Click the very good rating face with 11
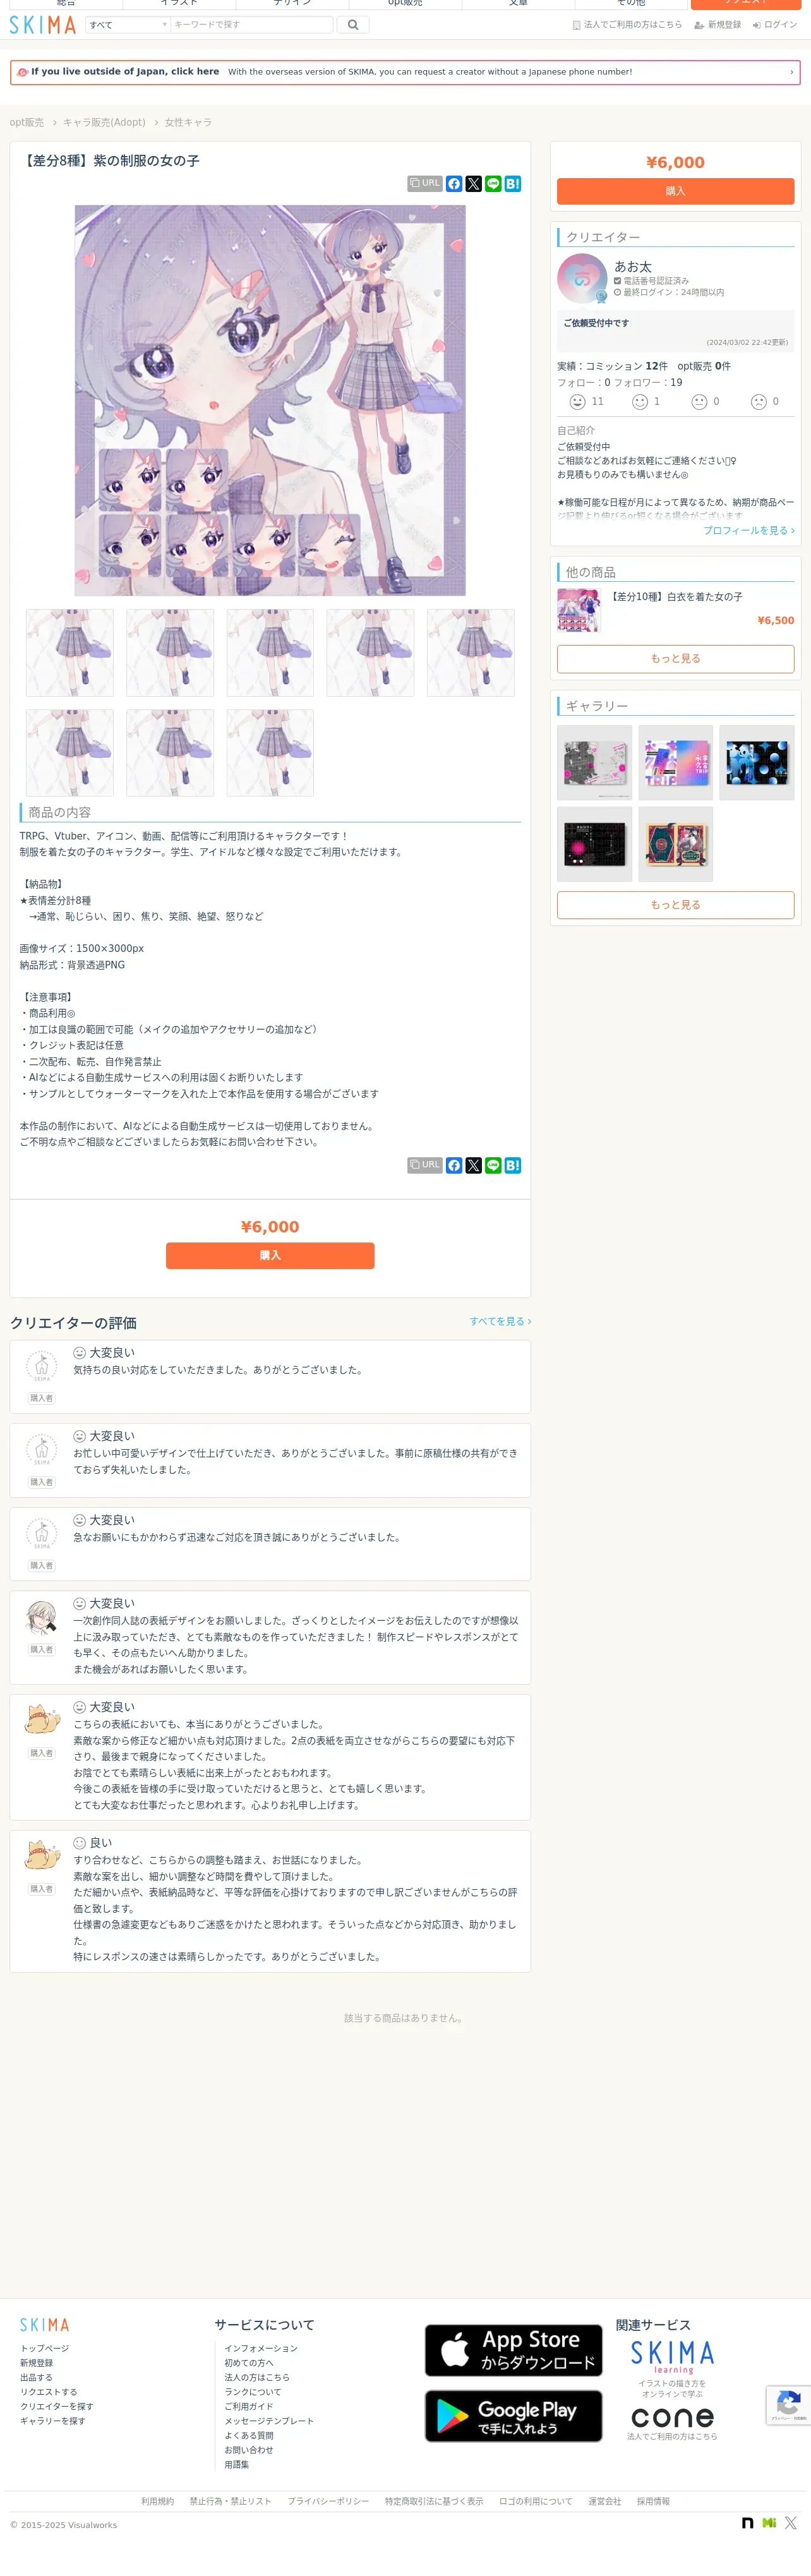The image size is (811, 2576). 577,402
